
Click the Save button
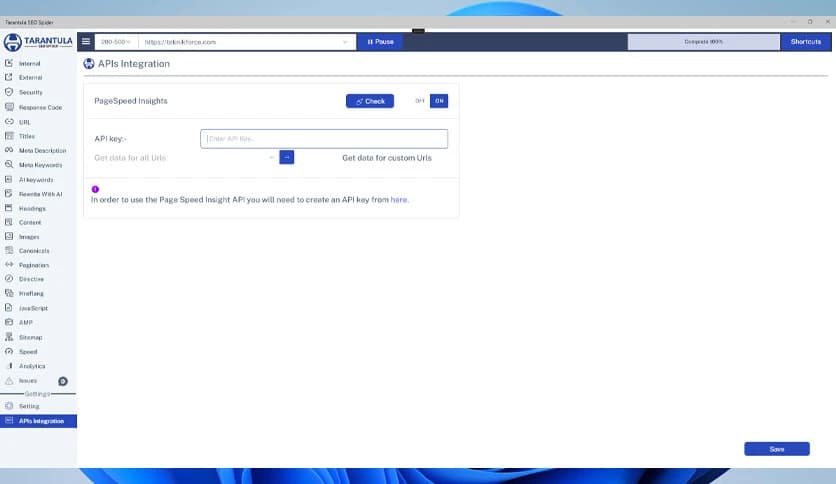coord(777,449)
